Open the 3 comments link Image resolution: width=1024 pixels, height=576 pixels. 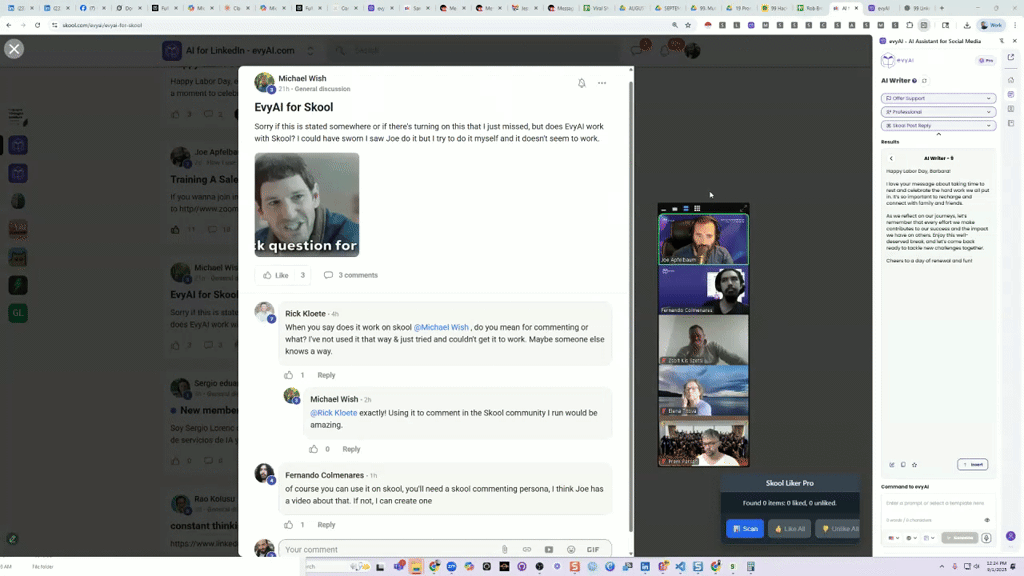pyautogui.click(x=351, y=275)
